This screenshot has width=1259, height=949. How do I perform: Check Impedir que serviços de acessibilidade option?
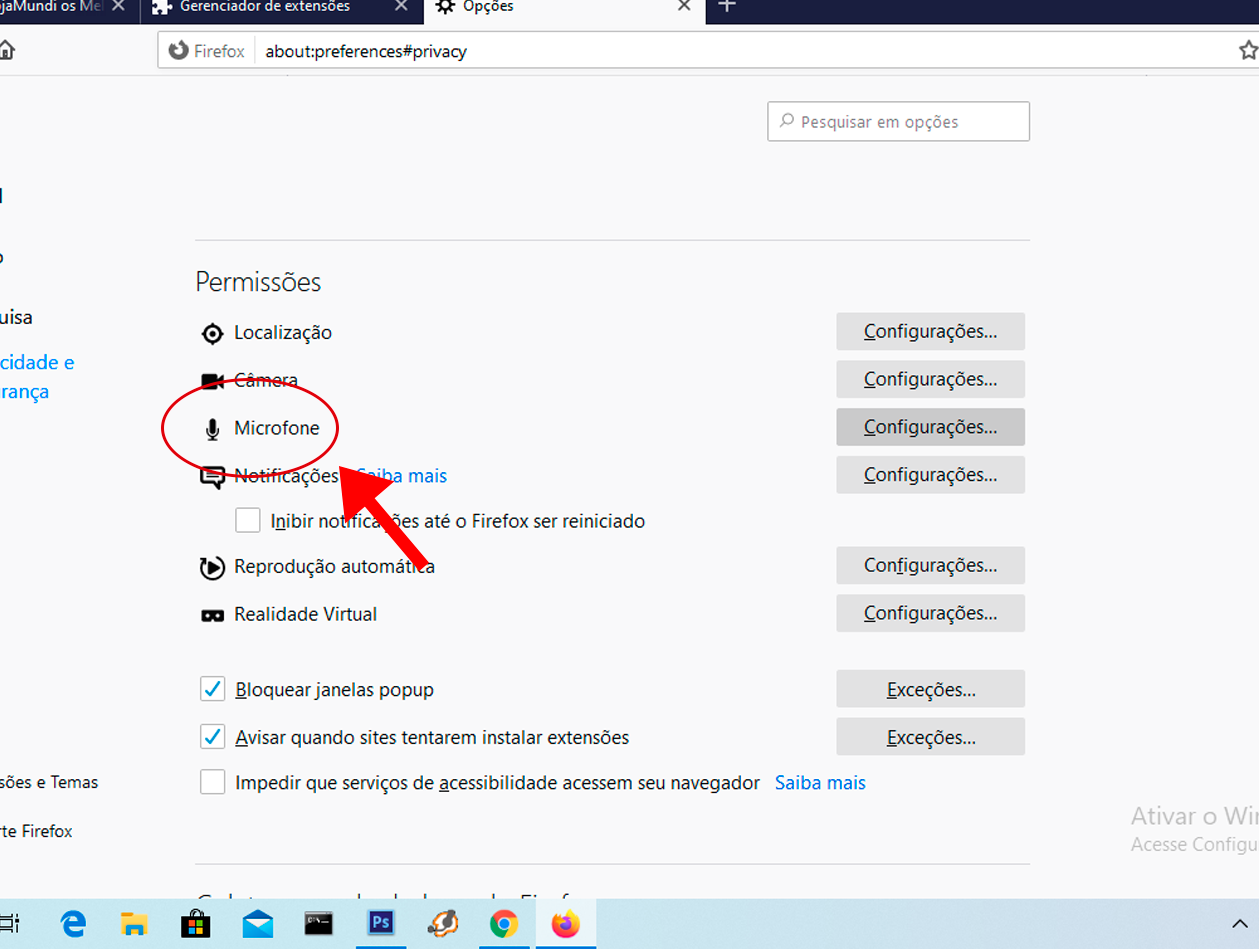click(x=212, y=782)
